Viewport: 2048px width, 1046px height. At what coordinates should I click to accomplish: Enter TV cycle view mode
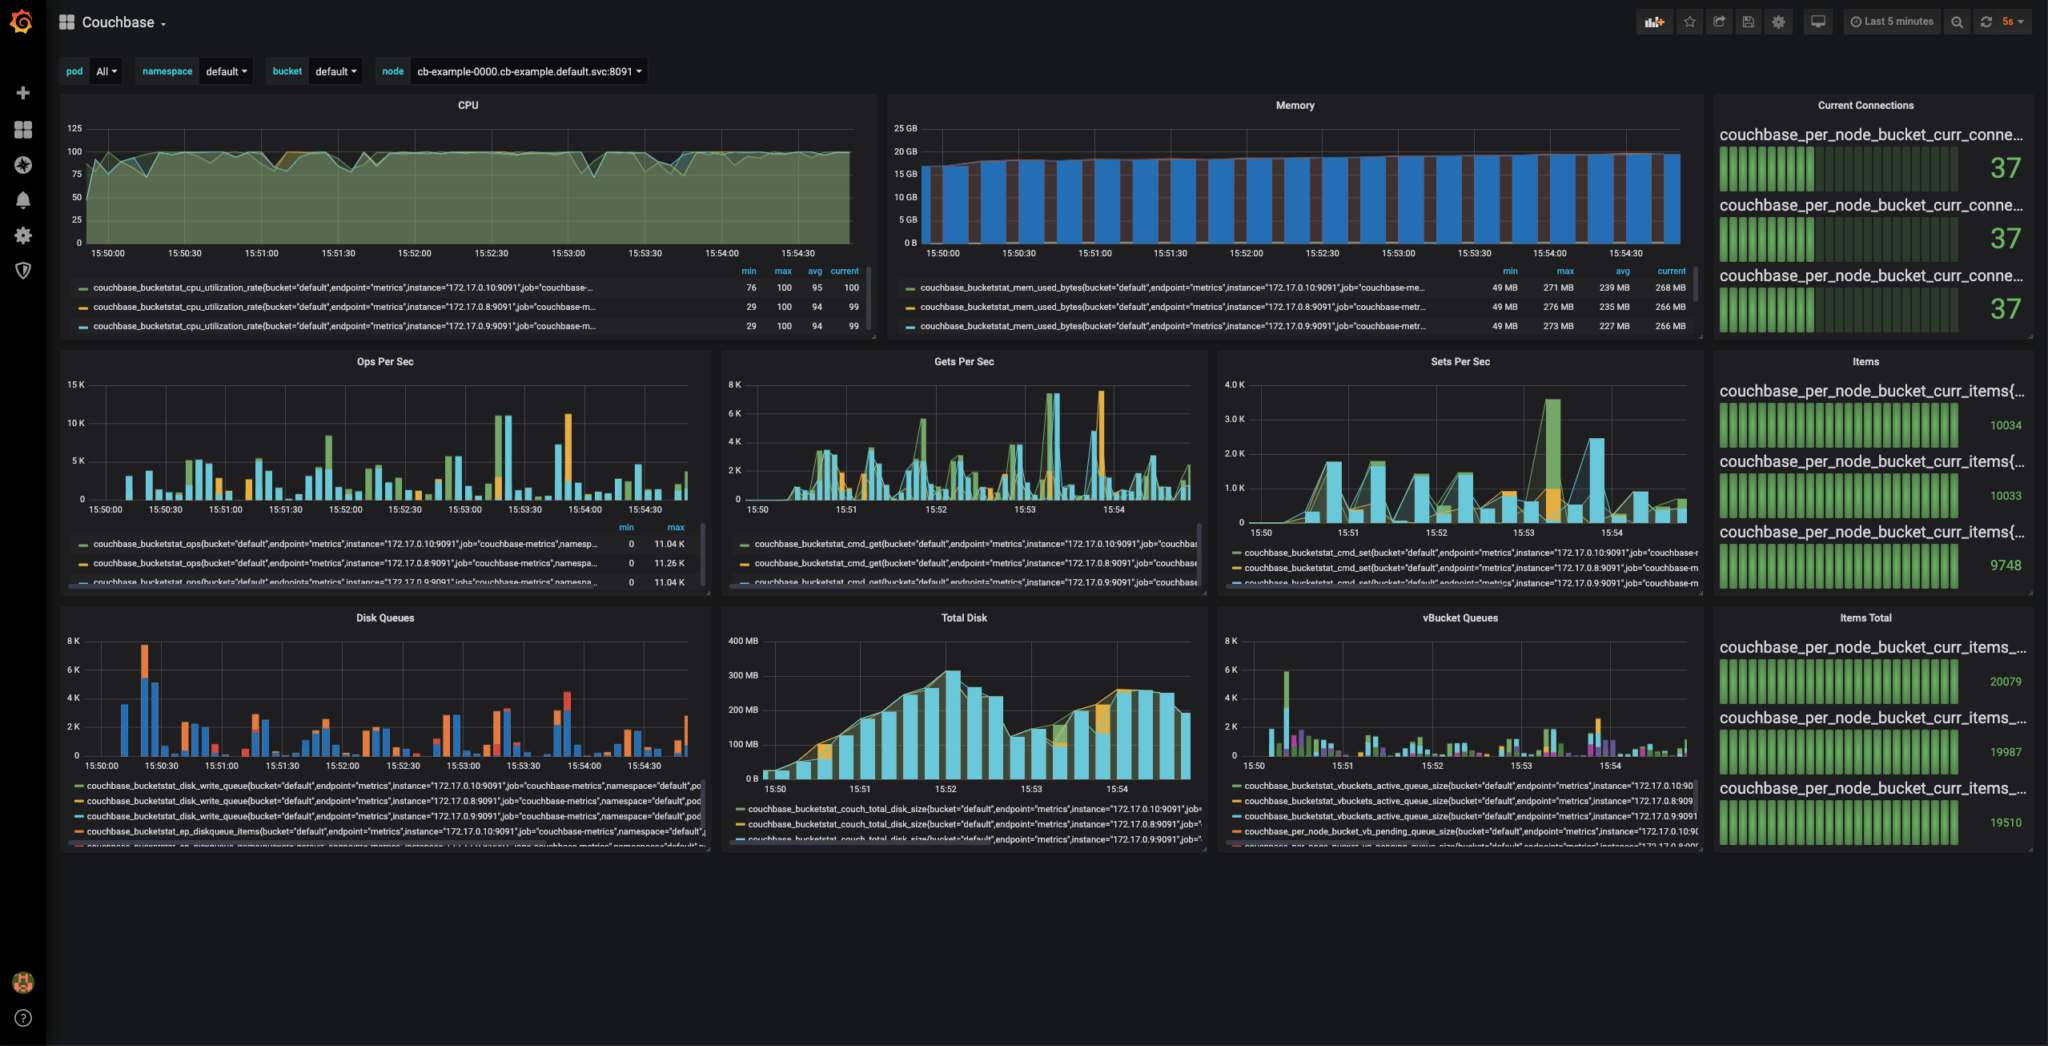1817,20
